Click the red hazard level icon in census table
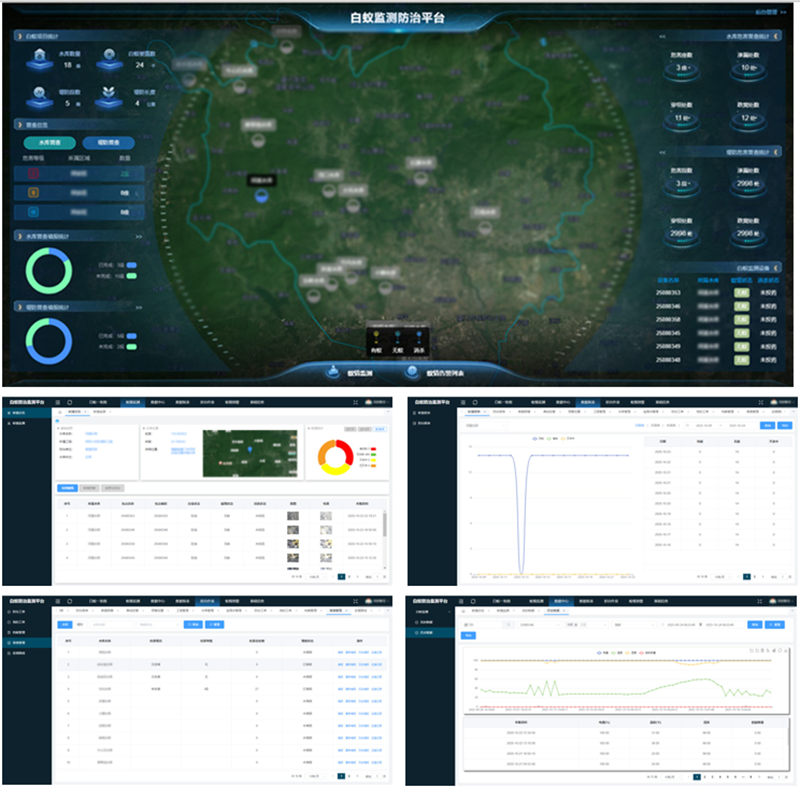The height and width of the screenshot is (788, 800). click(x=33, y=173)
